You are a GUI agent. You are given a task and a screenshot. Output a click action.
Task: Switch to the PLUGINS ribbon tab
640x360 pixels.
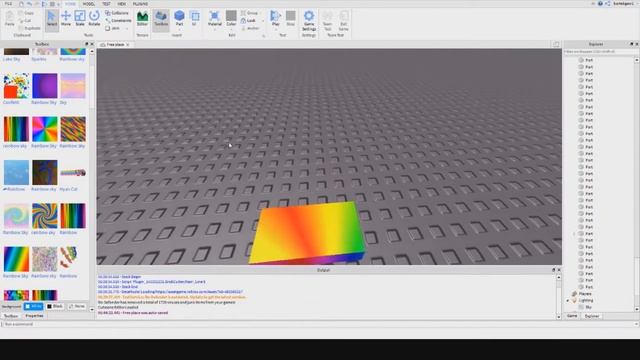coord(140,4)
